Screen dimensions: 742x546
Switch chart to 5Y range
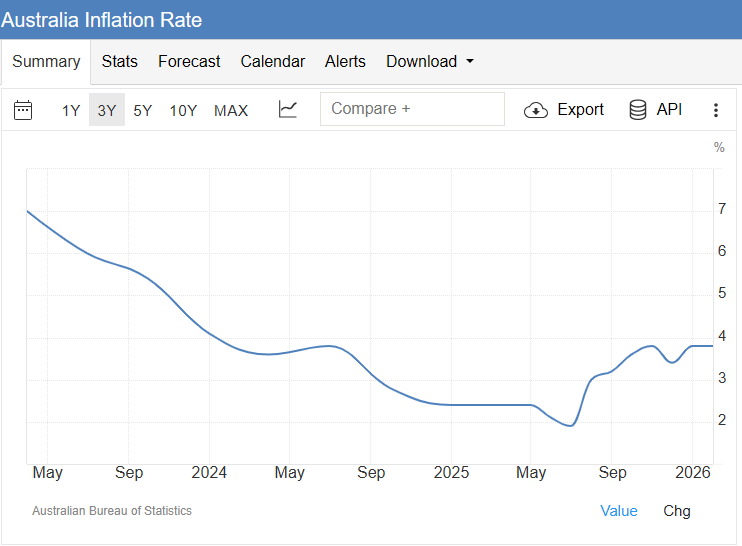click(143, 110)
